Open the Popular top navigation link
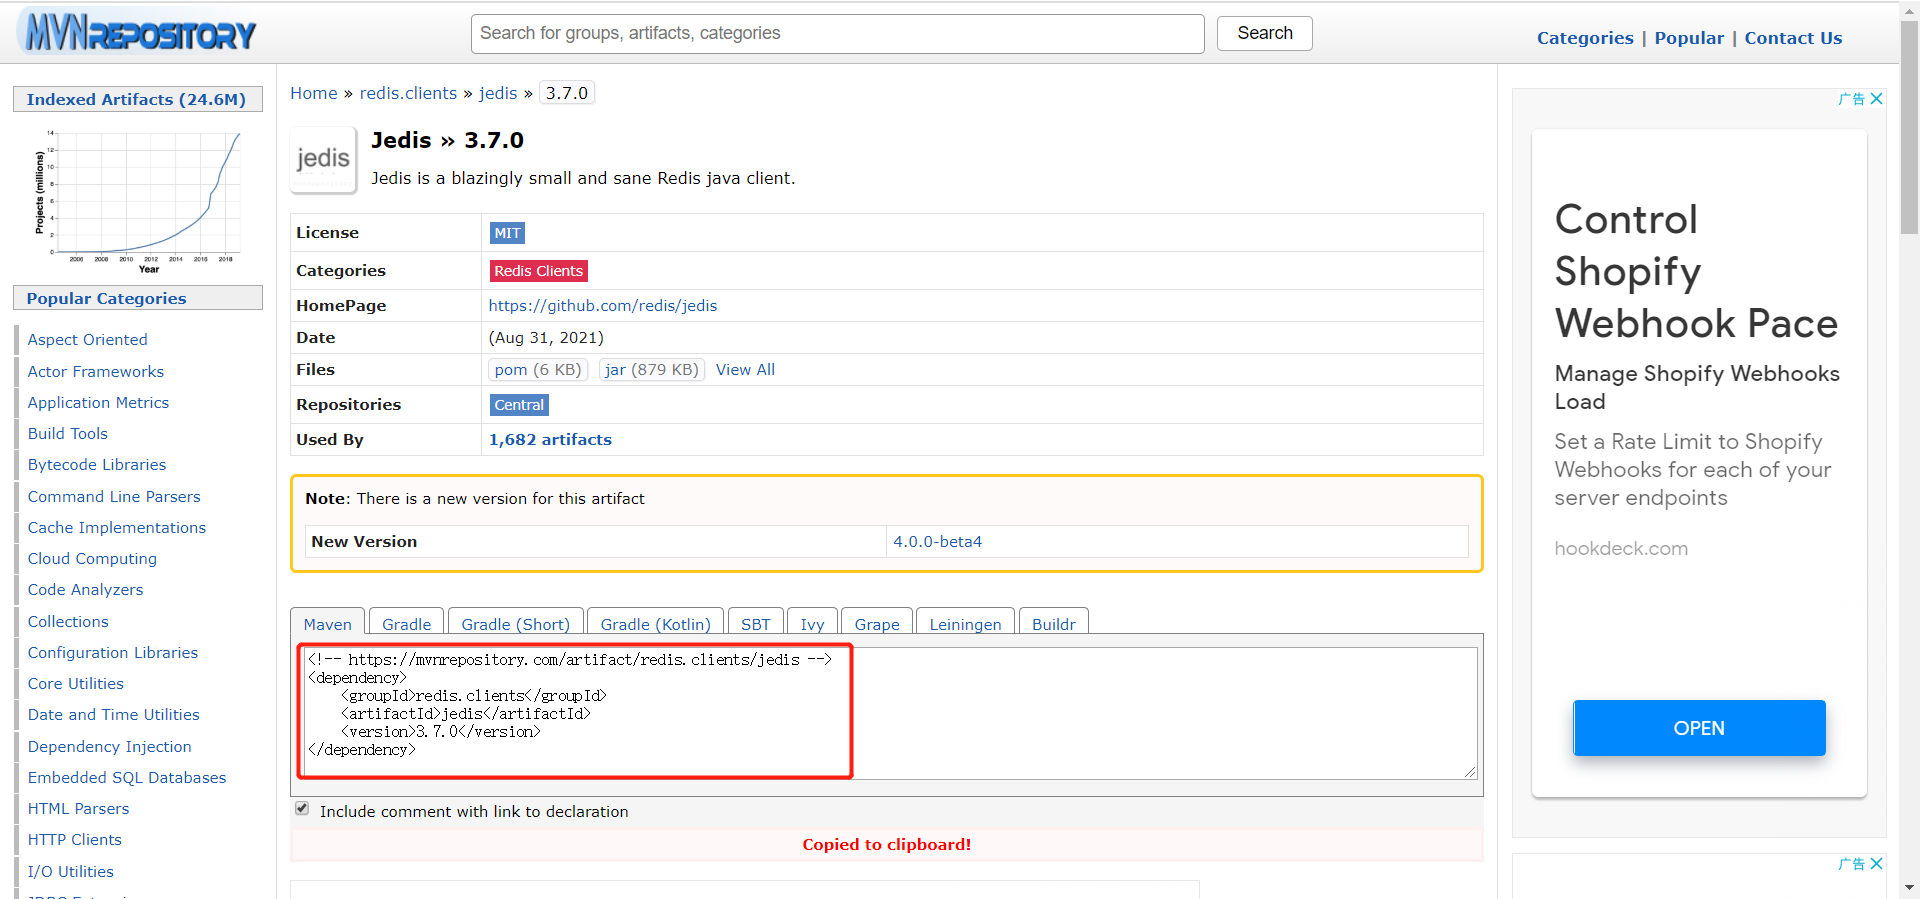The width and height of the screenshot is (1920, 899). coord(1689,38)
